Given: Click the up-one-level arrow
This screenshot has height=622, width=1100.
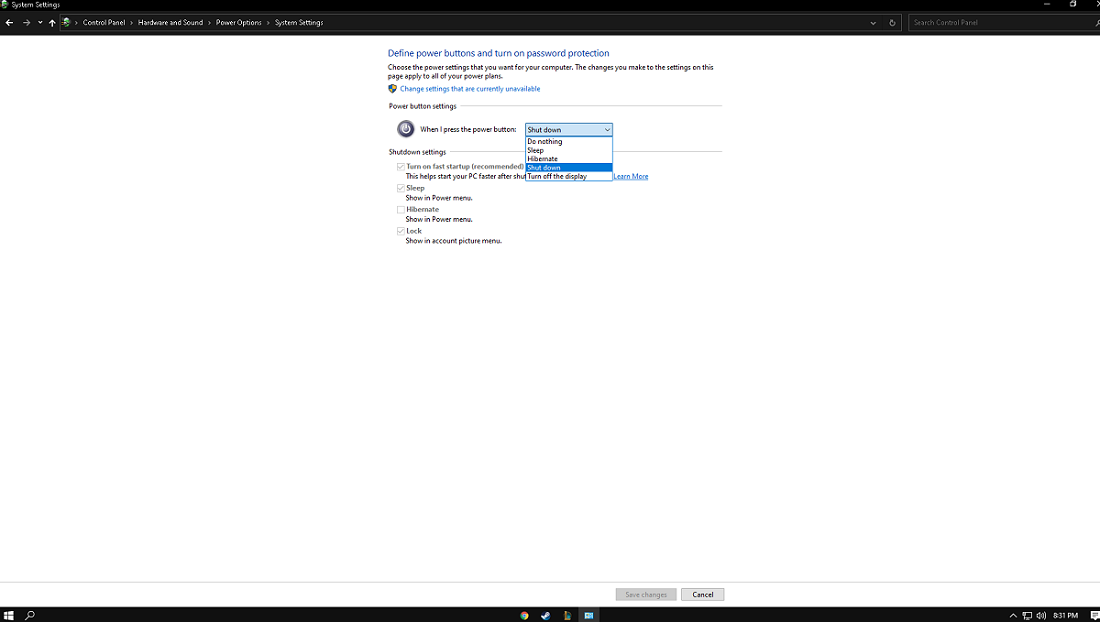Looking at the screenshot, I should tap(52, 22).
